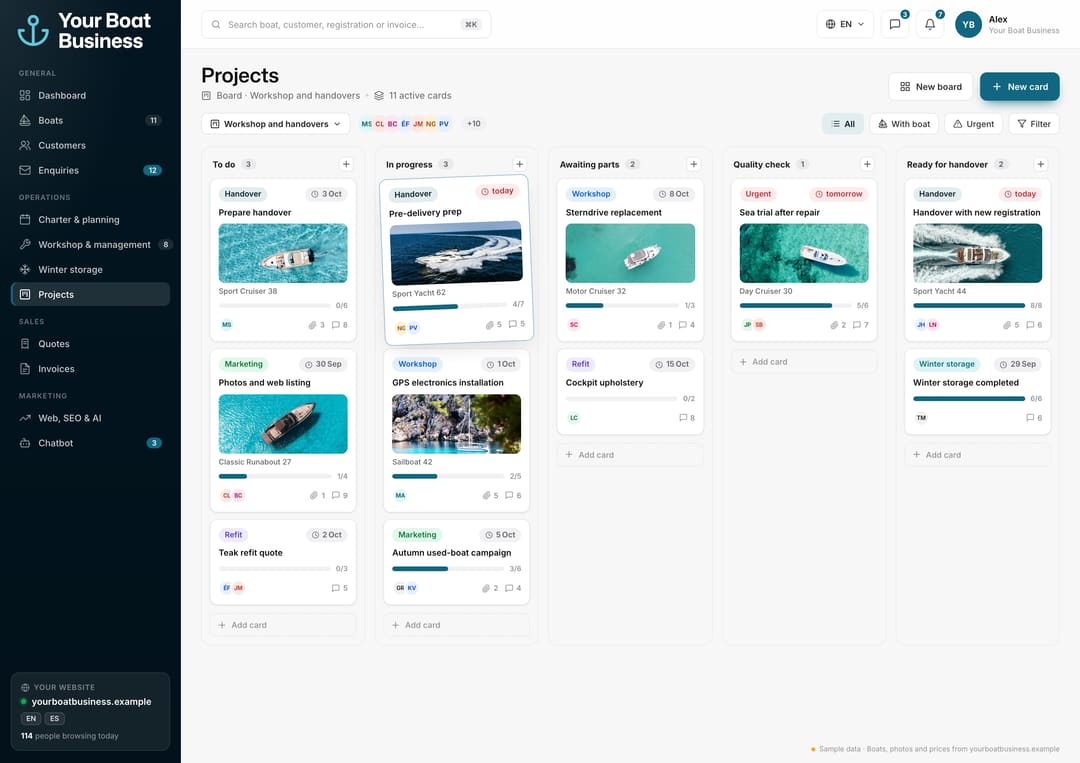Open yourboatbusiness.example website link
Image resolution: width=1080 pixels, height=763 pixels.
point(92,702)
